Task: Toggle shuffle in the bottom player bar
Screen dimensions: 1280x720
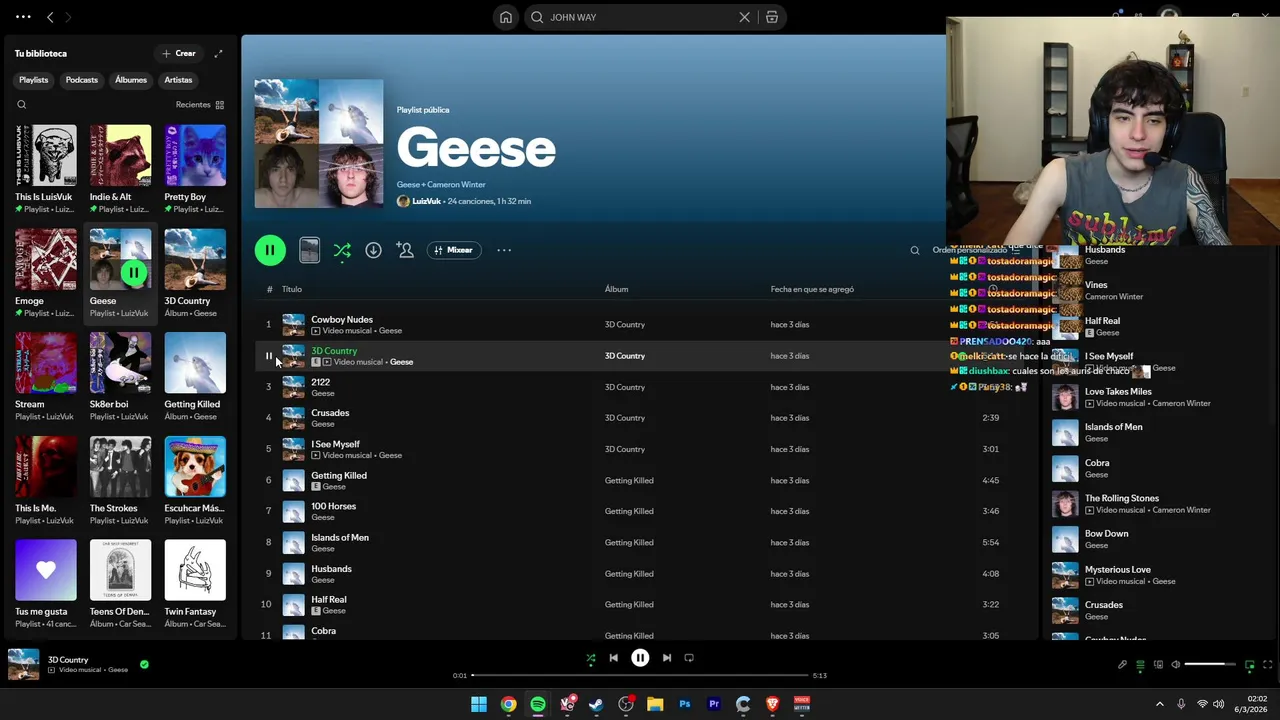Action: [590, 658]
